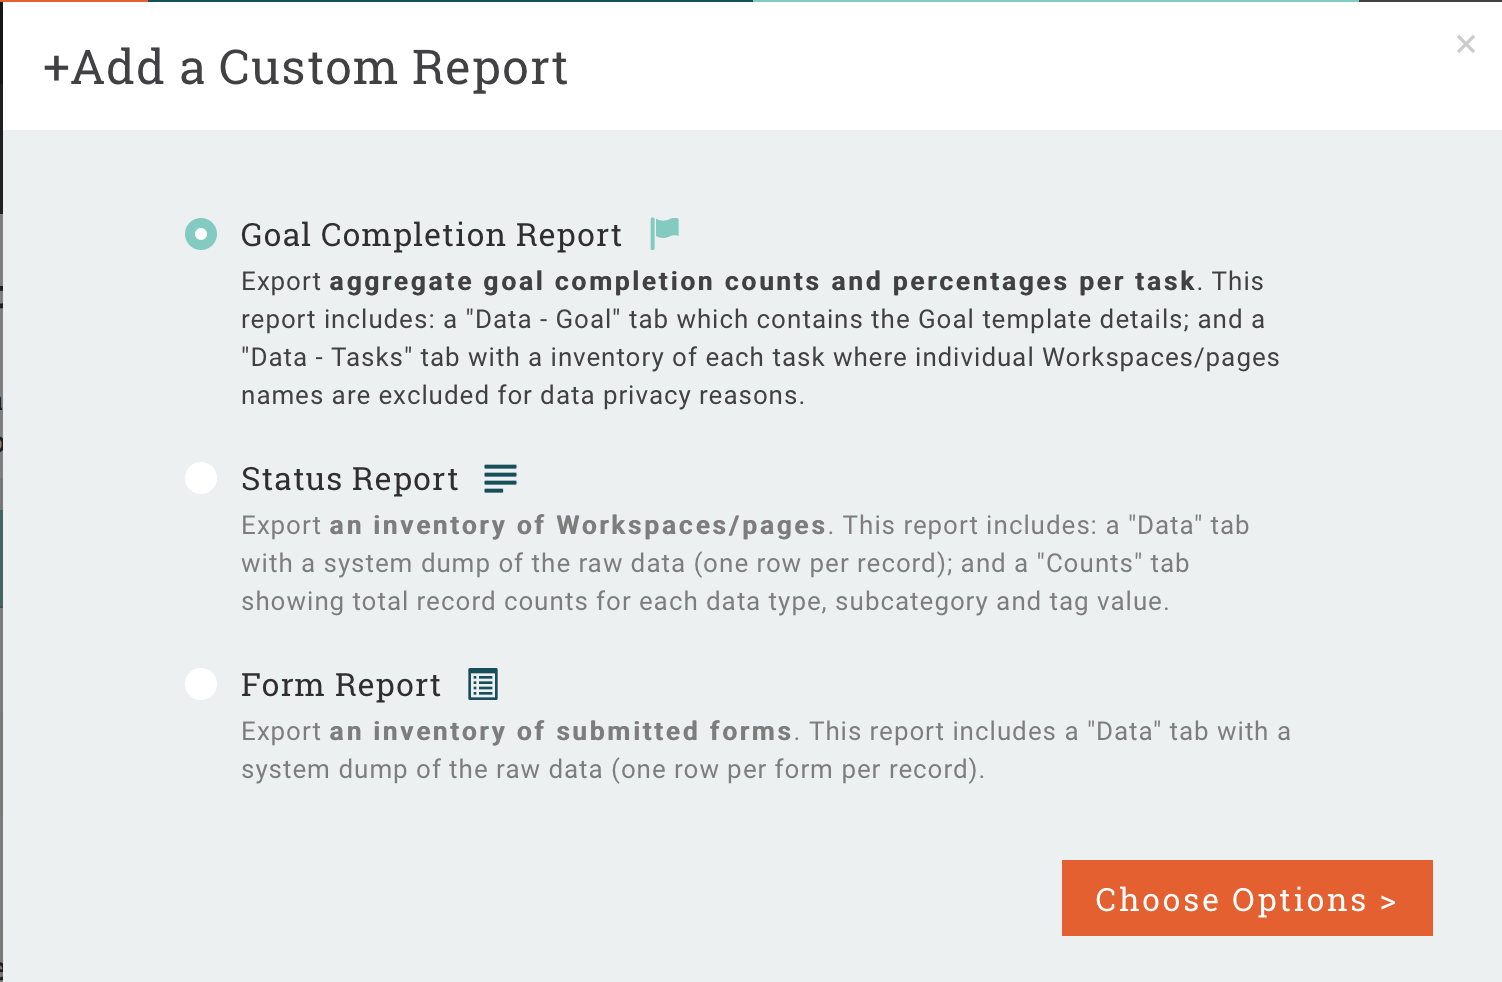This screenshot has width=1502, height=982.
Task: Click the 'with a system dump of the raw data' line under Status Report
Action: (x=715, y=563)
